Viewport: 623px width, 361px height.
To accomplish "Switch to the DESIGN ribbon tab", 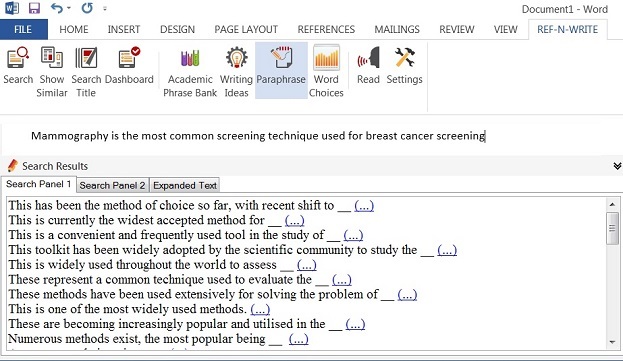I will [x=177, y=29].
